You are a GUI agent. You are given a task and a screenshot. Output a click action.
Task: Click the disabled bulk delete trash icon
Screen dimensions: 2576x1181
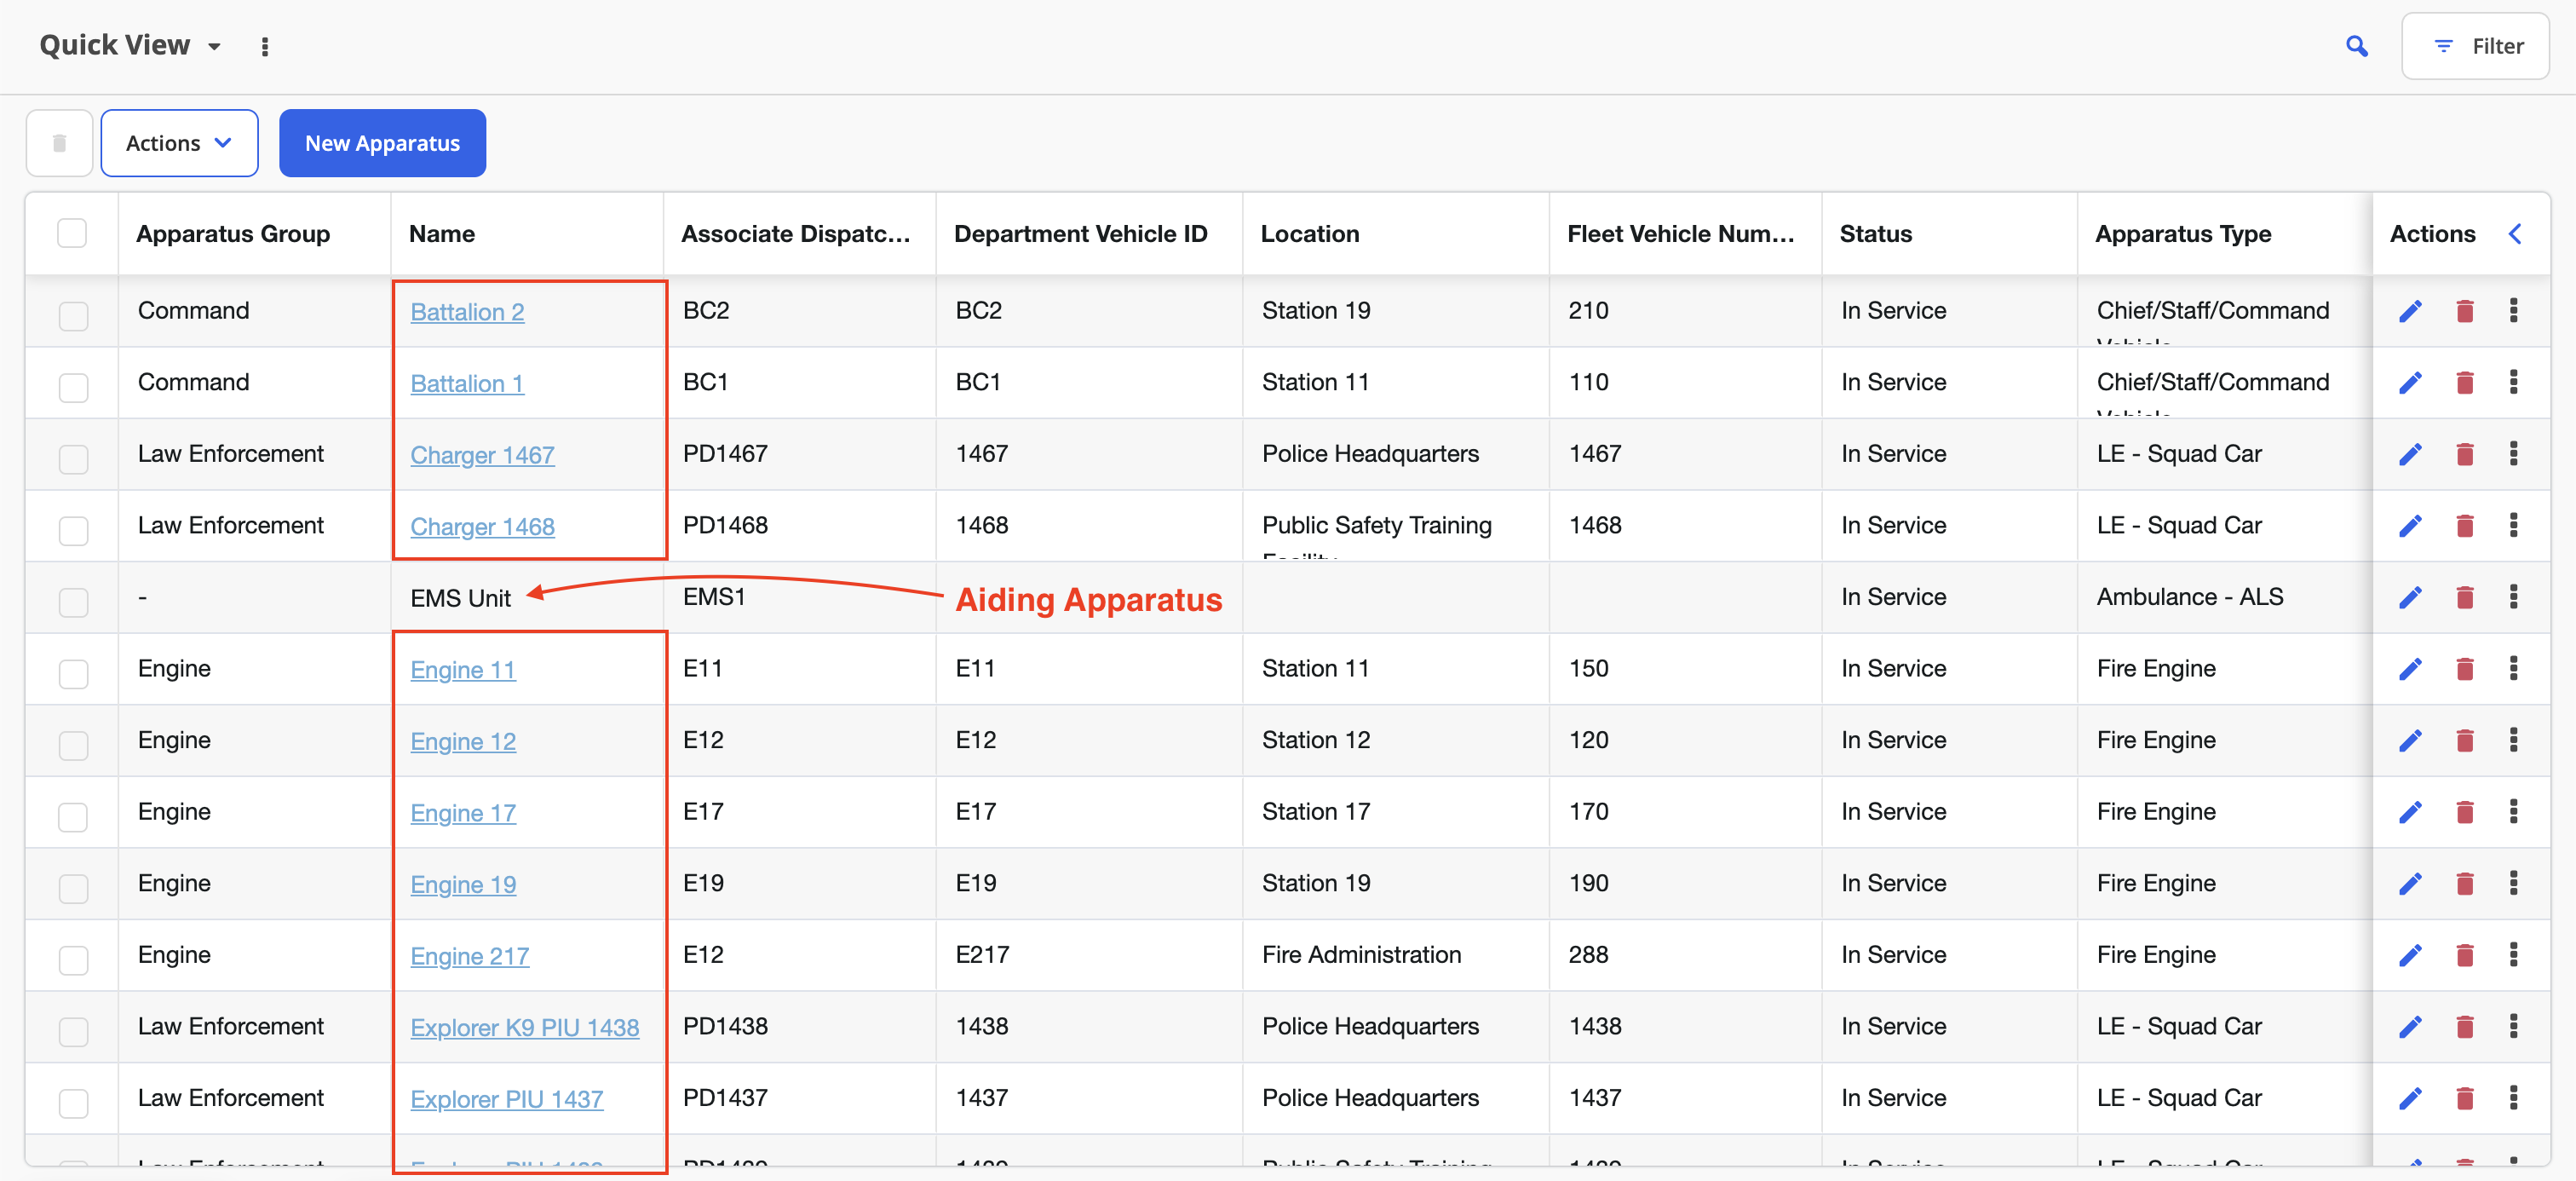pyautogui.click(x=60, y=143)
